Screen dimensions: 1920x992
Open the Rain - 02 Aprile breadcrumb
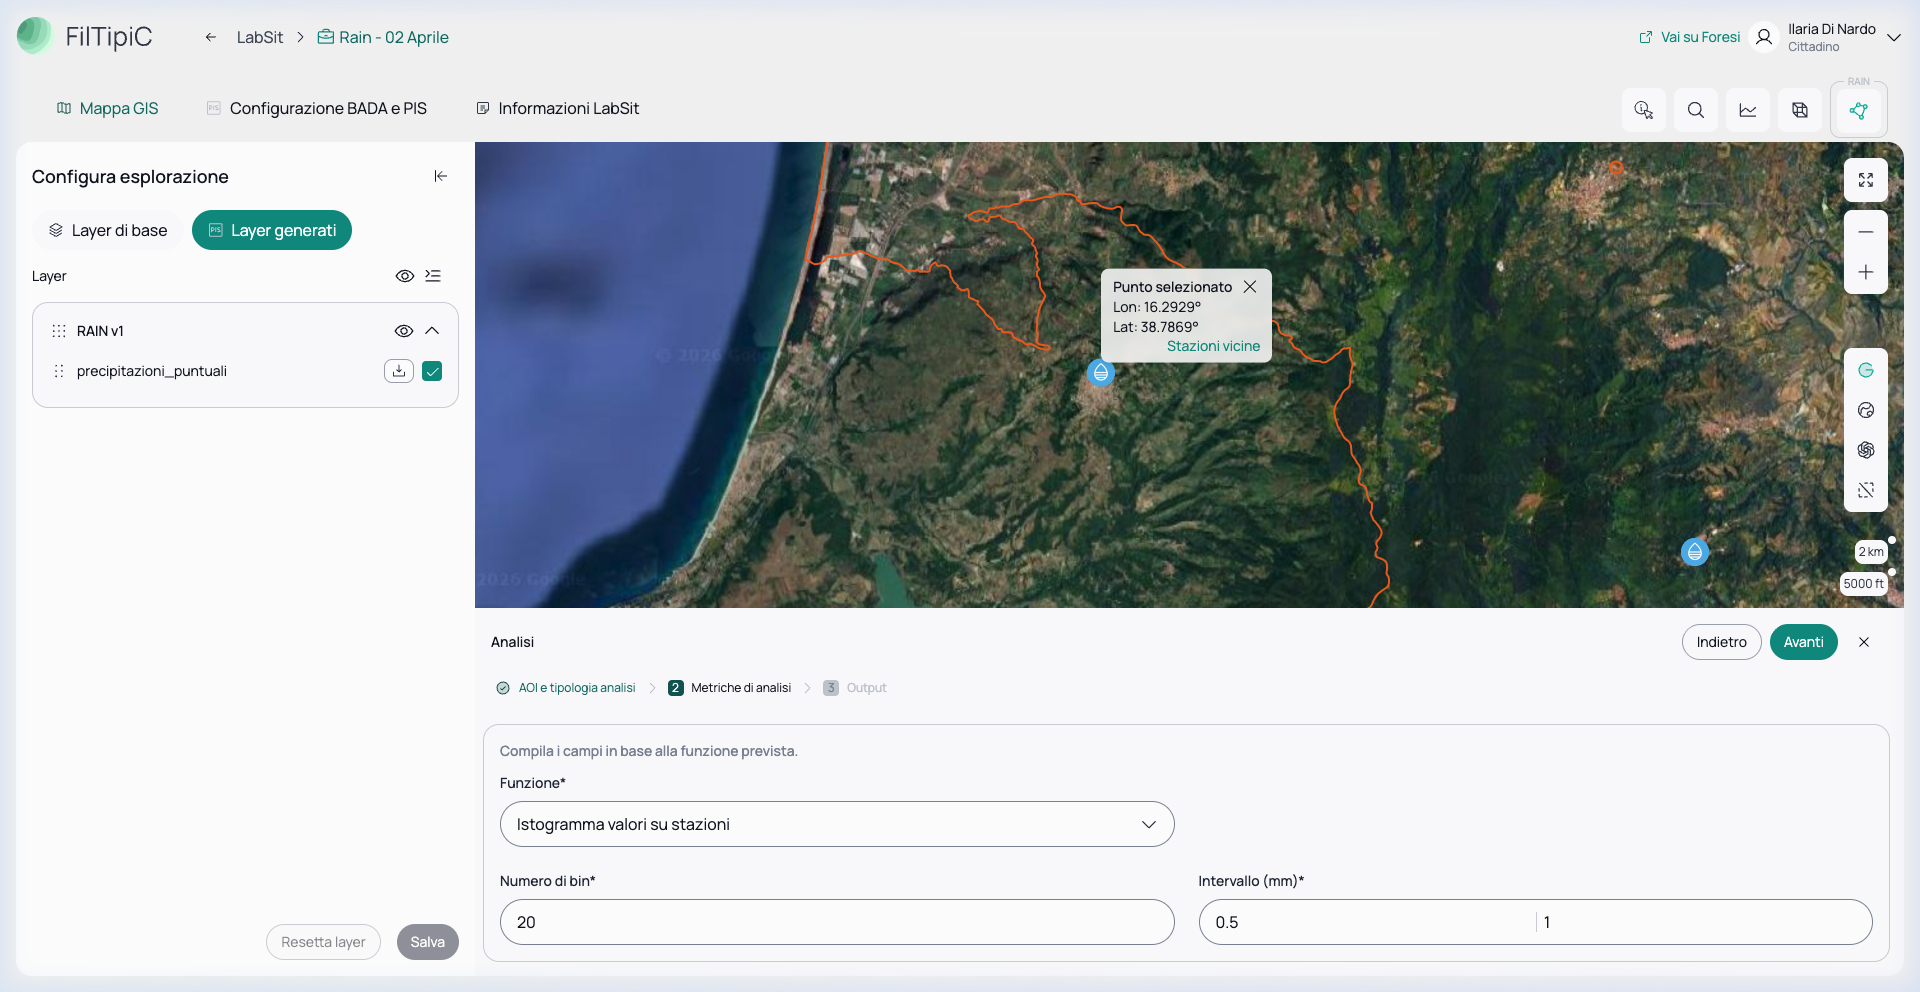pos(383,37)
